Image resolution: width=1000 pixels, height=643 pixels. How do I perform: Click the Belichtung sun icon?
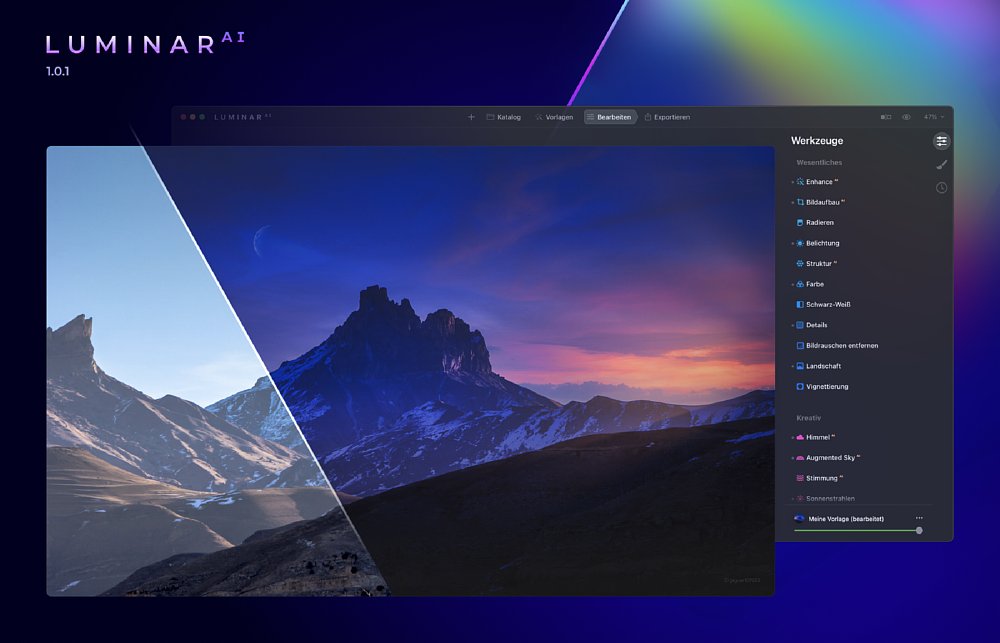coord(800,243)
